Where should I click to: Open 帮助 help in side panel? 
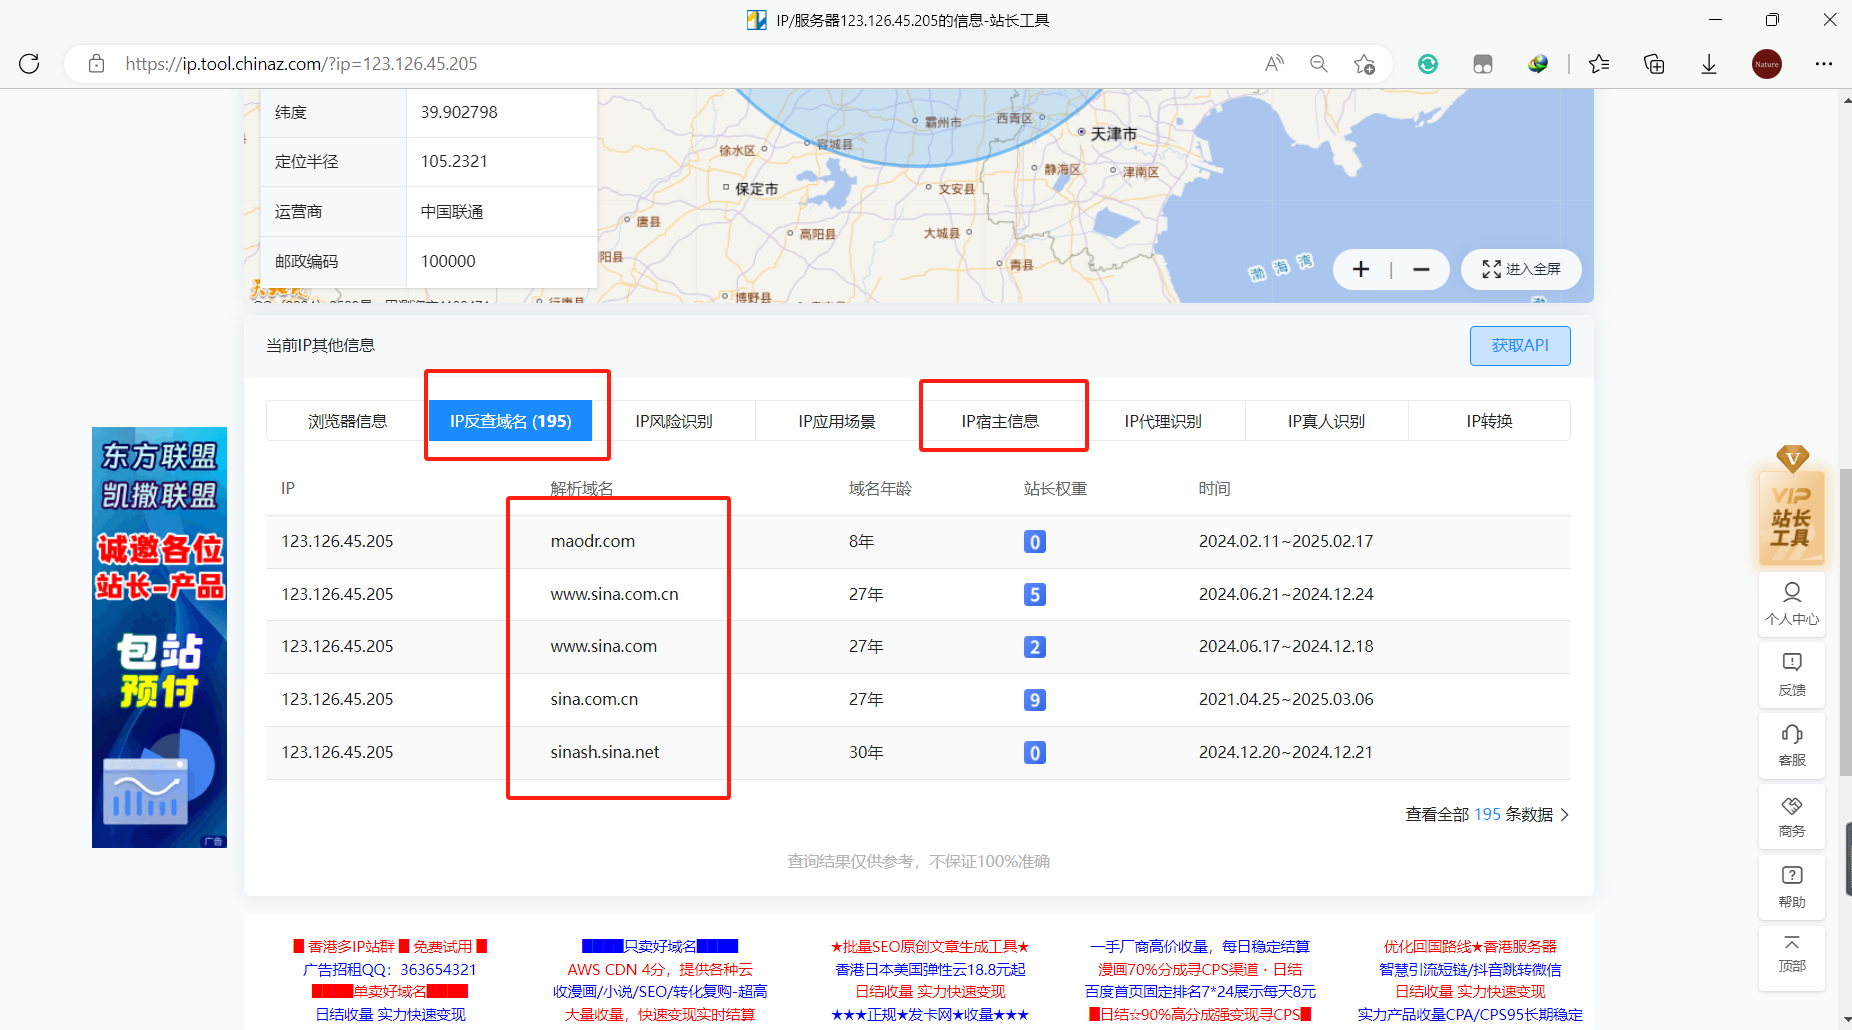tap(1792, 887)
